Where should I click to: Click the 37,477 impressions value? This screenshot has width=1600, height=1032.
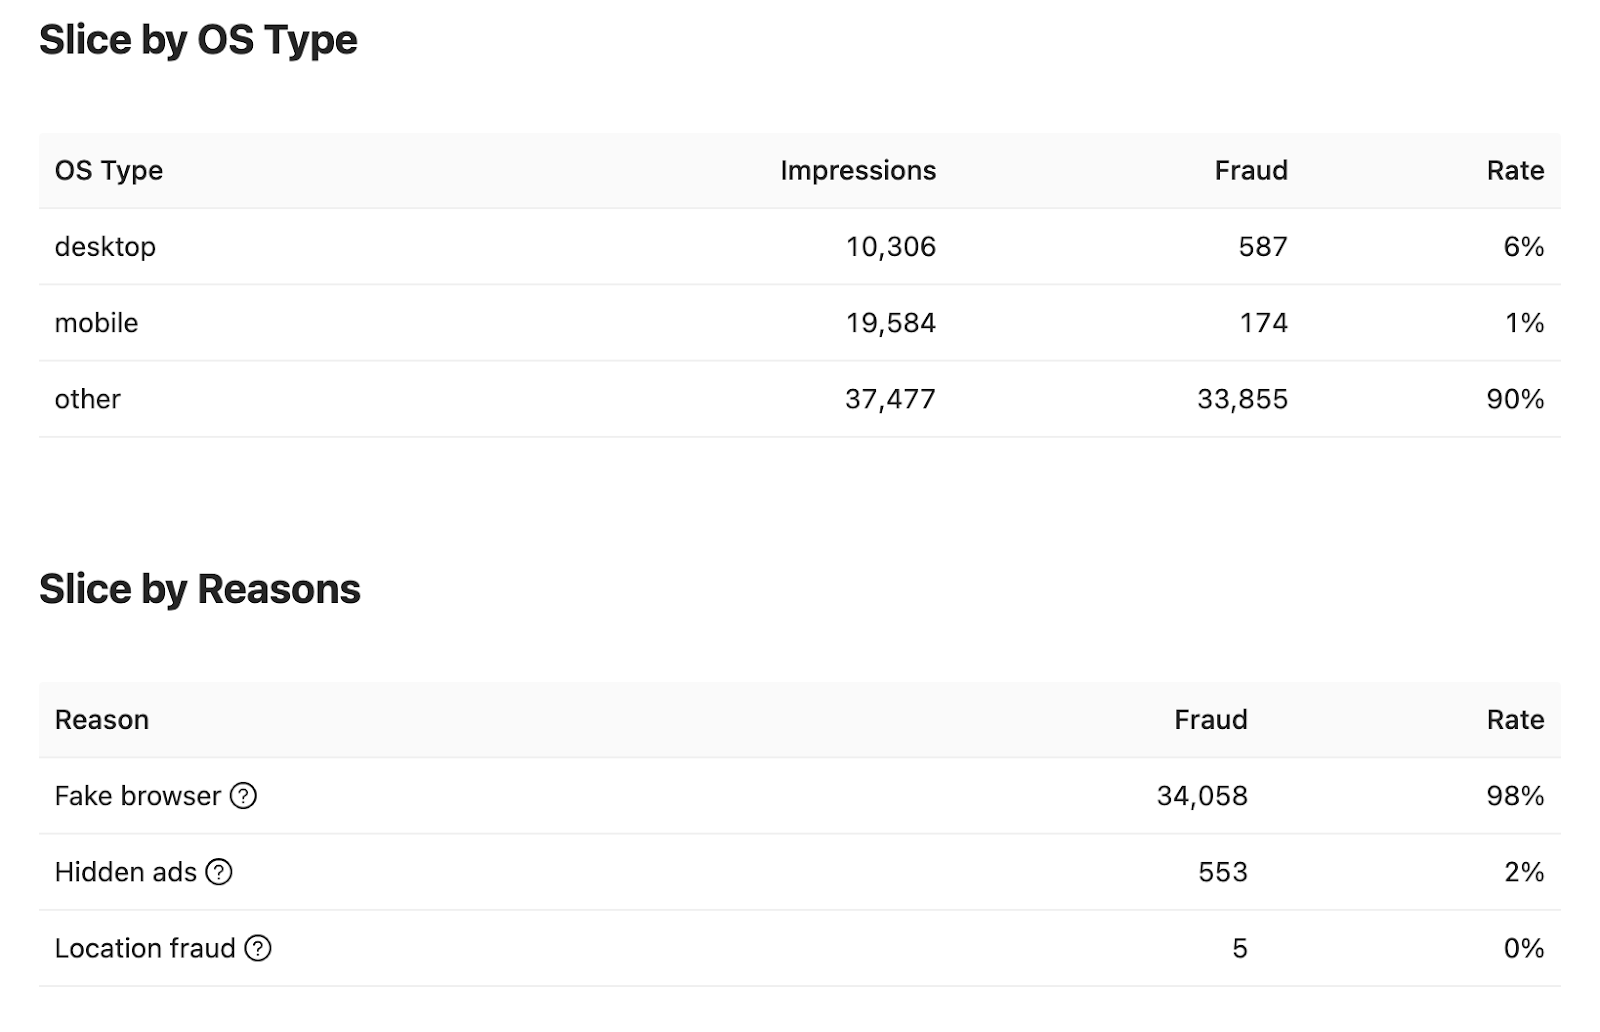890,399
